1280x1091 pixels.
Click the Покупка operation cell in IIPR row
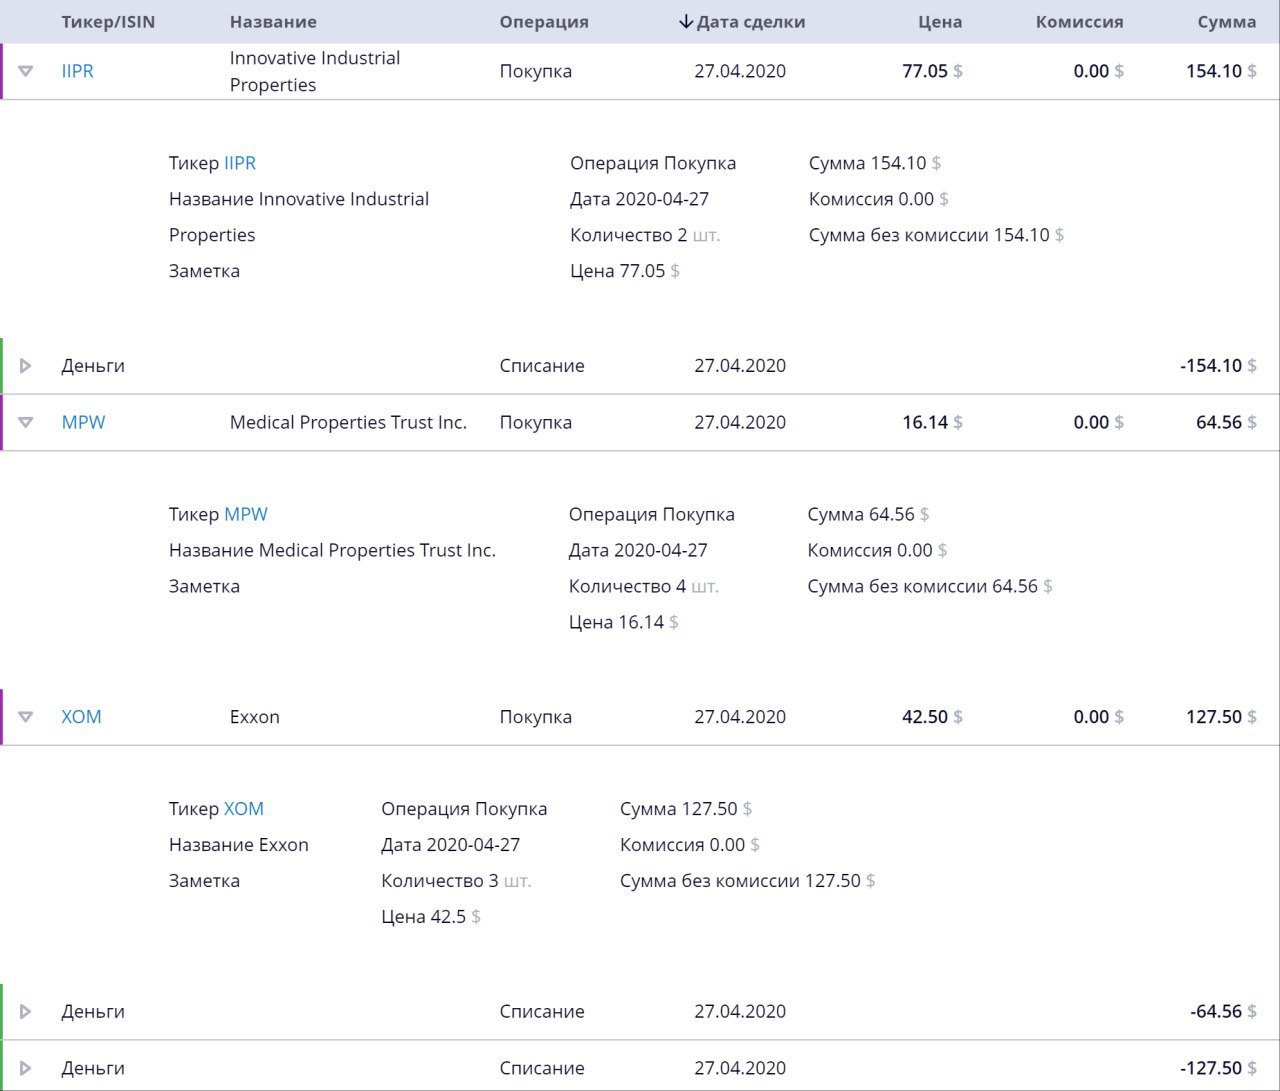tap(536, 71)
